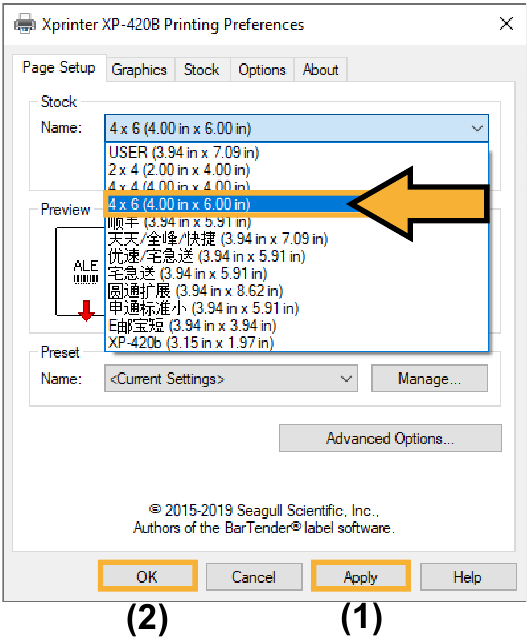Click the red feed direction arrow in preview
528x637 pixels.
click(86, 311)
